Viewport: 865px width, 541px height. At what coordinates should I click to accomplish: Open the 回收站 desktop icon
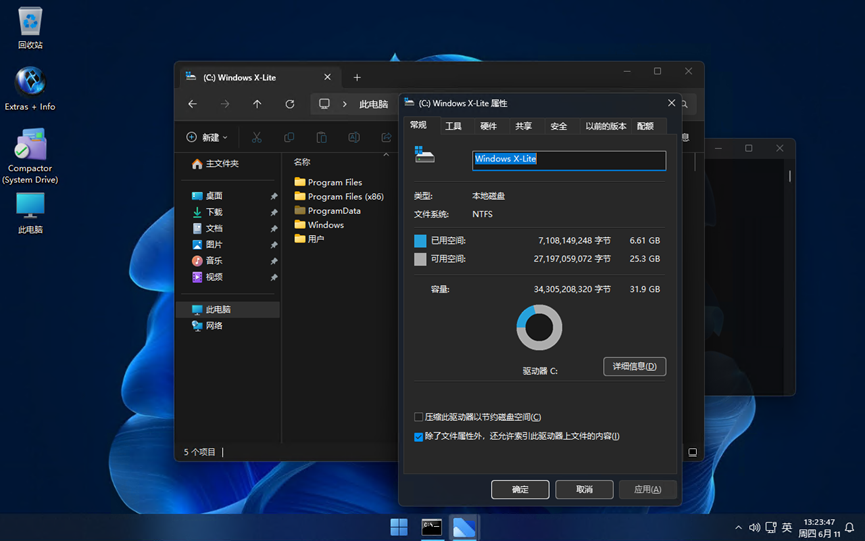pos(30,28)
